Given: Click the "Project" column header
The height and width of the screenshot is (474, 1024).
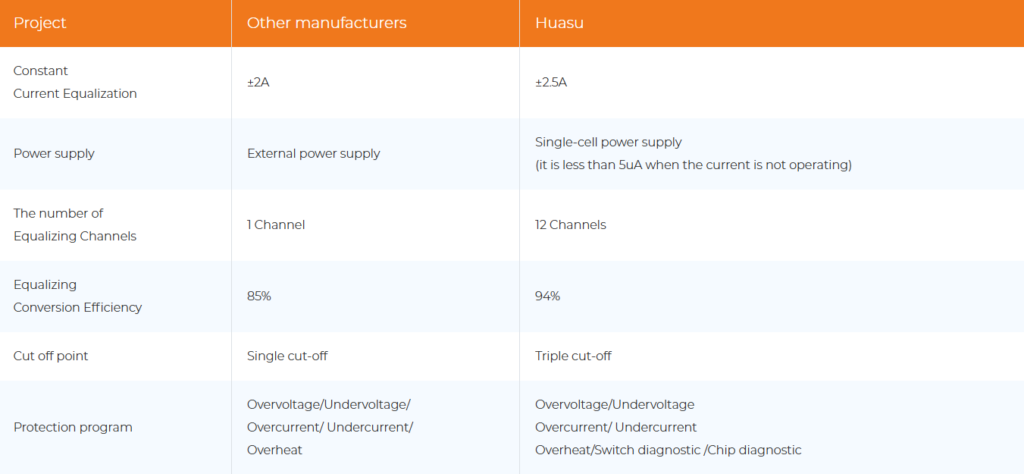Looking at the screenshot, I should 40,23.
